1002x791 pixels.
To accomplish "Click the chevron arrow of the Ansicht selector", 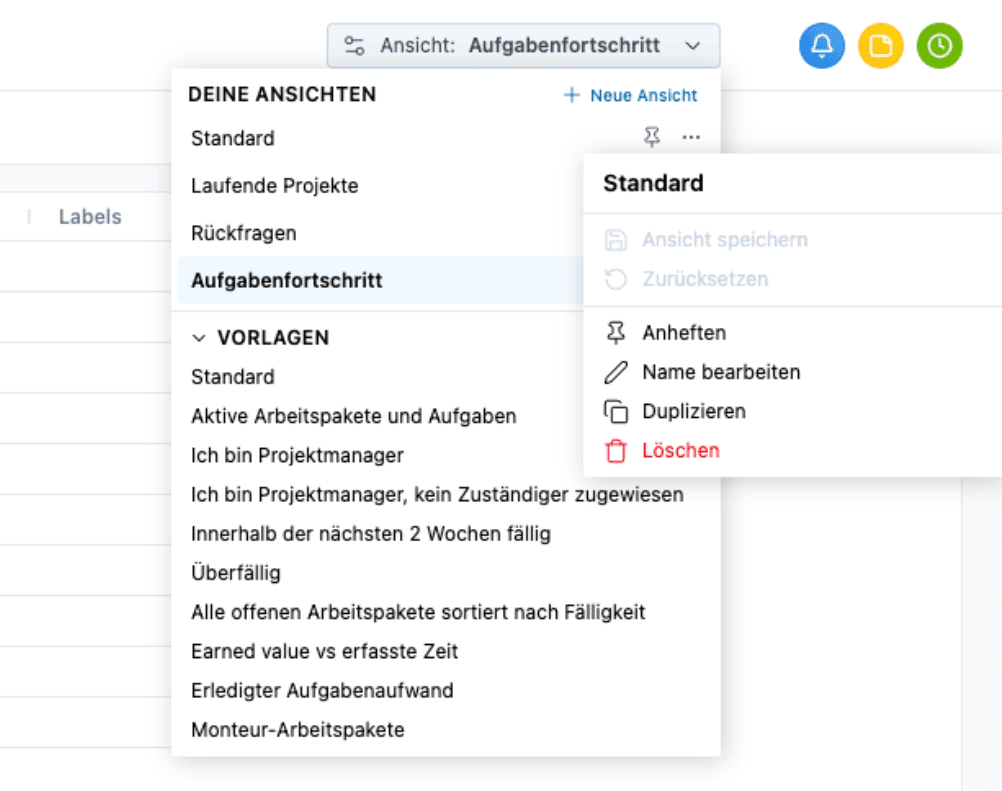I will point(693,45).
